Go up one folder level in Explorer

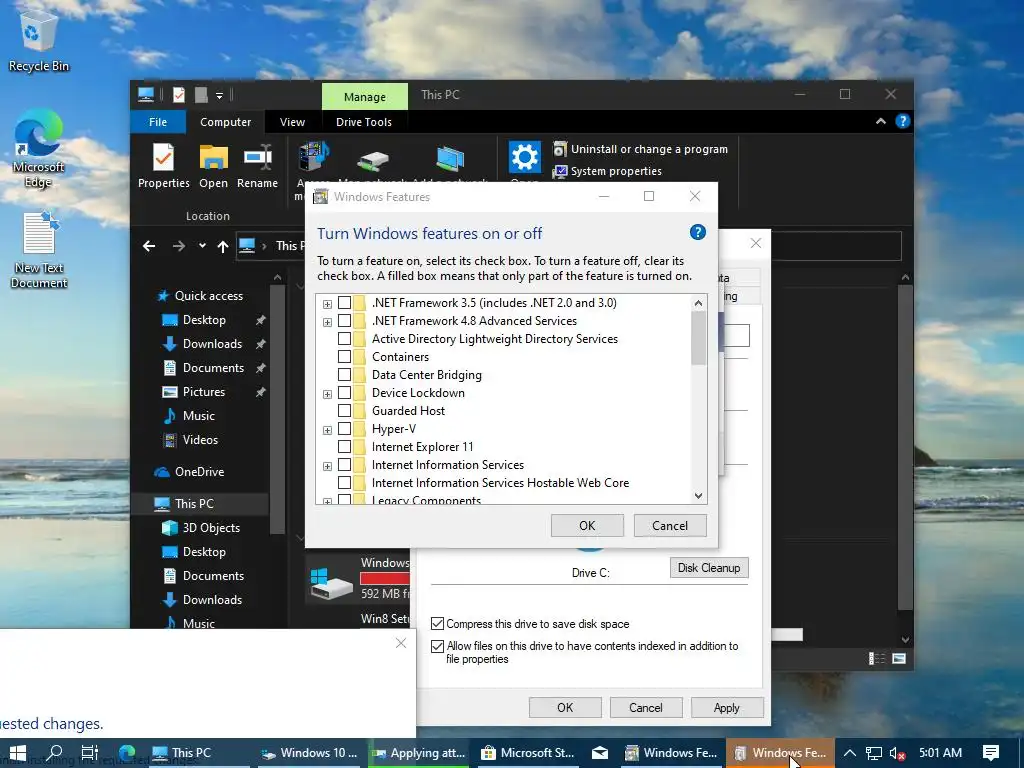click(x=223, y=246)
